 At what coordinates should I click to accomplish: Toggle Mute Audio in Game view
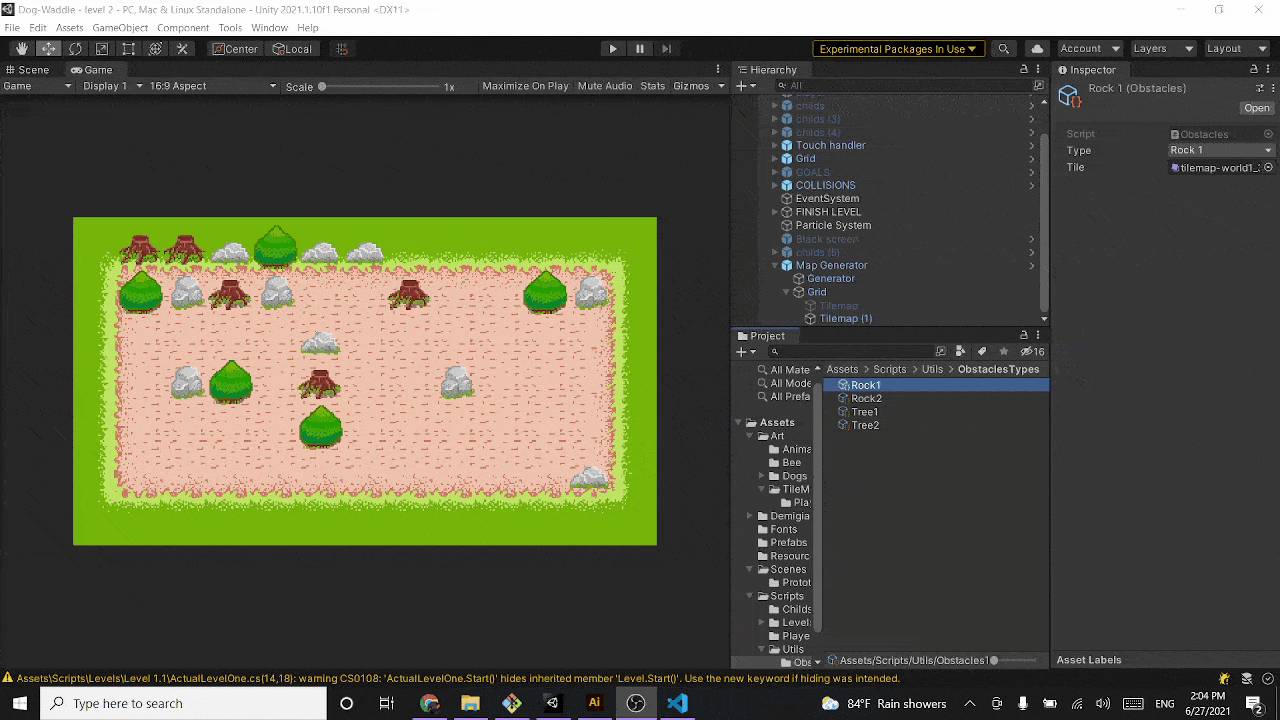click(605, 86)
